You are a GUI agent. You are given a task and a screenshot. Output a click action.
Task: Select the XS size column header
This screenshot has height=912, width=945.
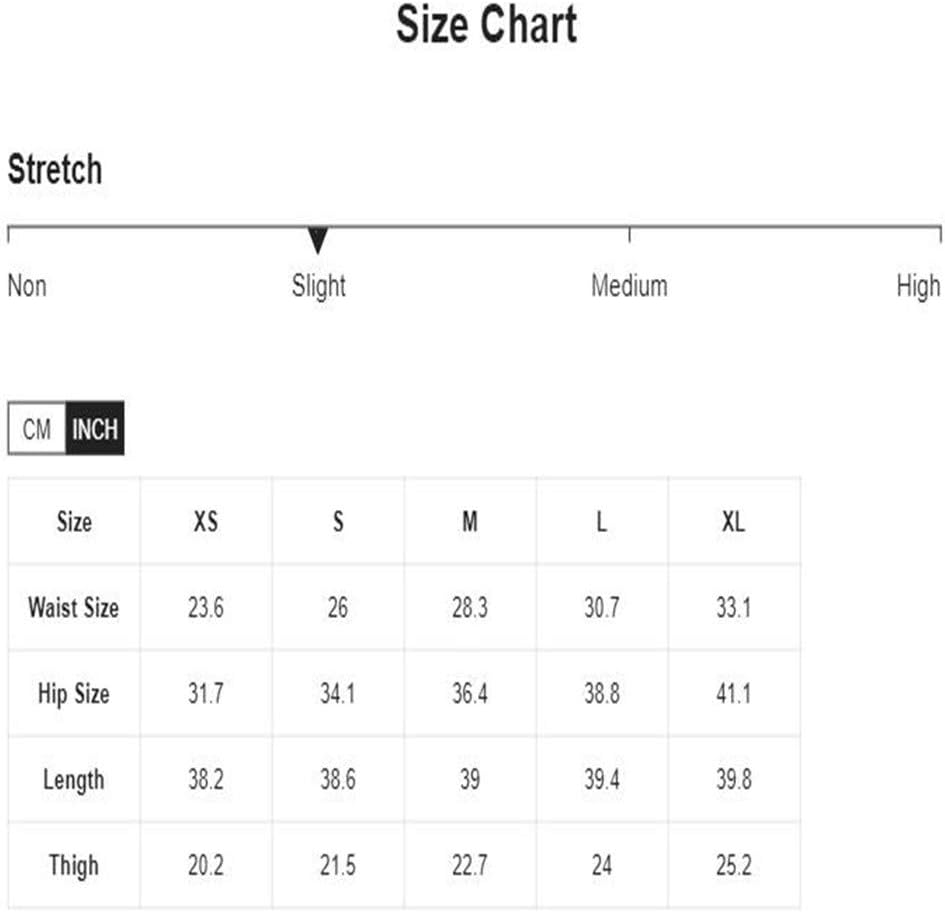(206, 521)
